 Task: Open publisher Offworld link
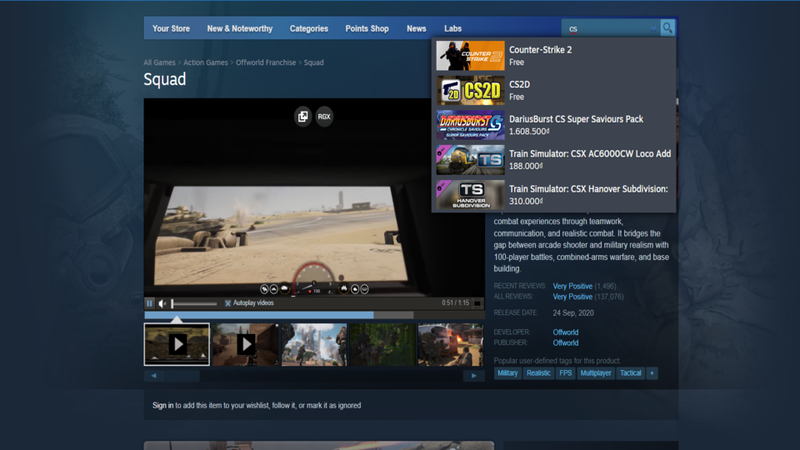tap(565, 343)
